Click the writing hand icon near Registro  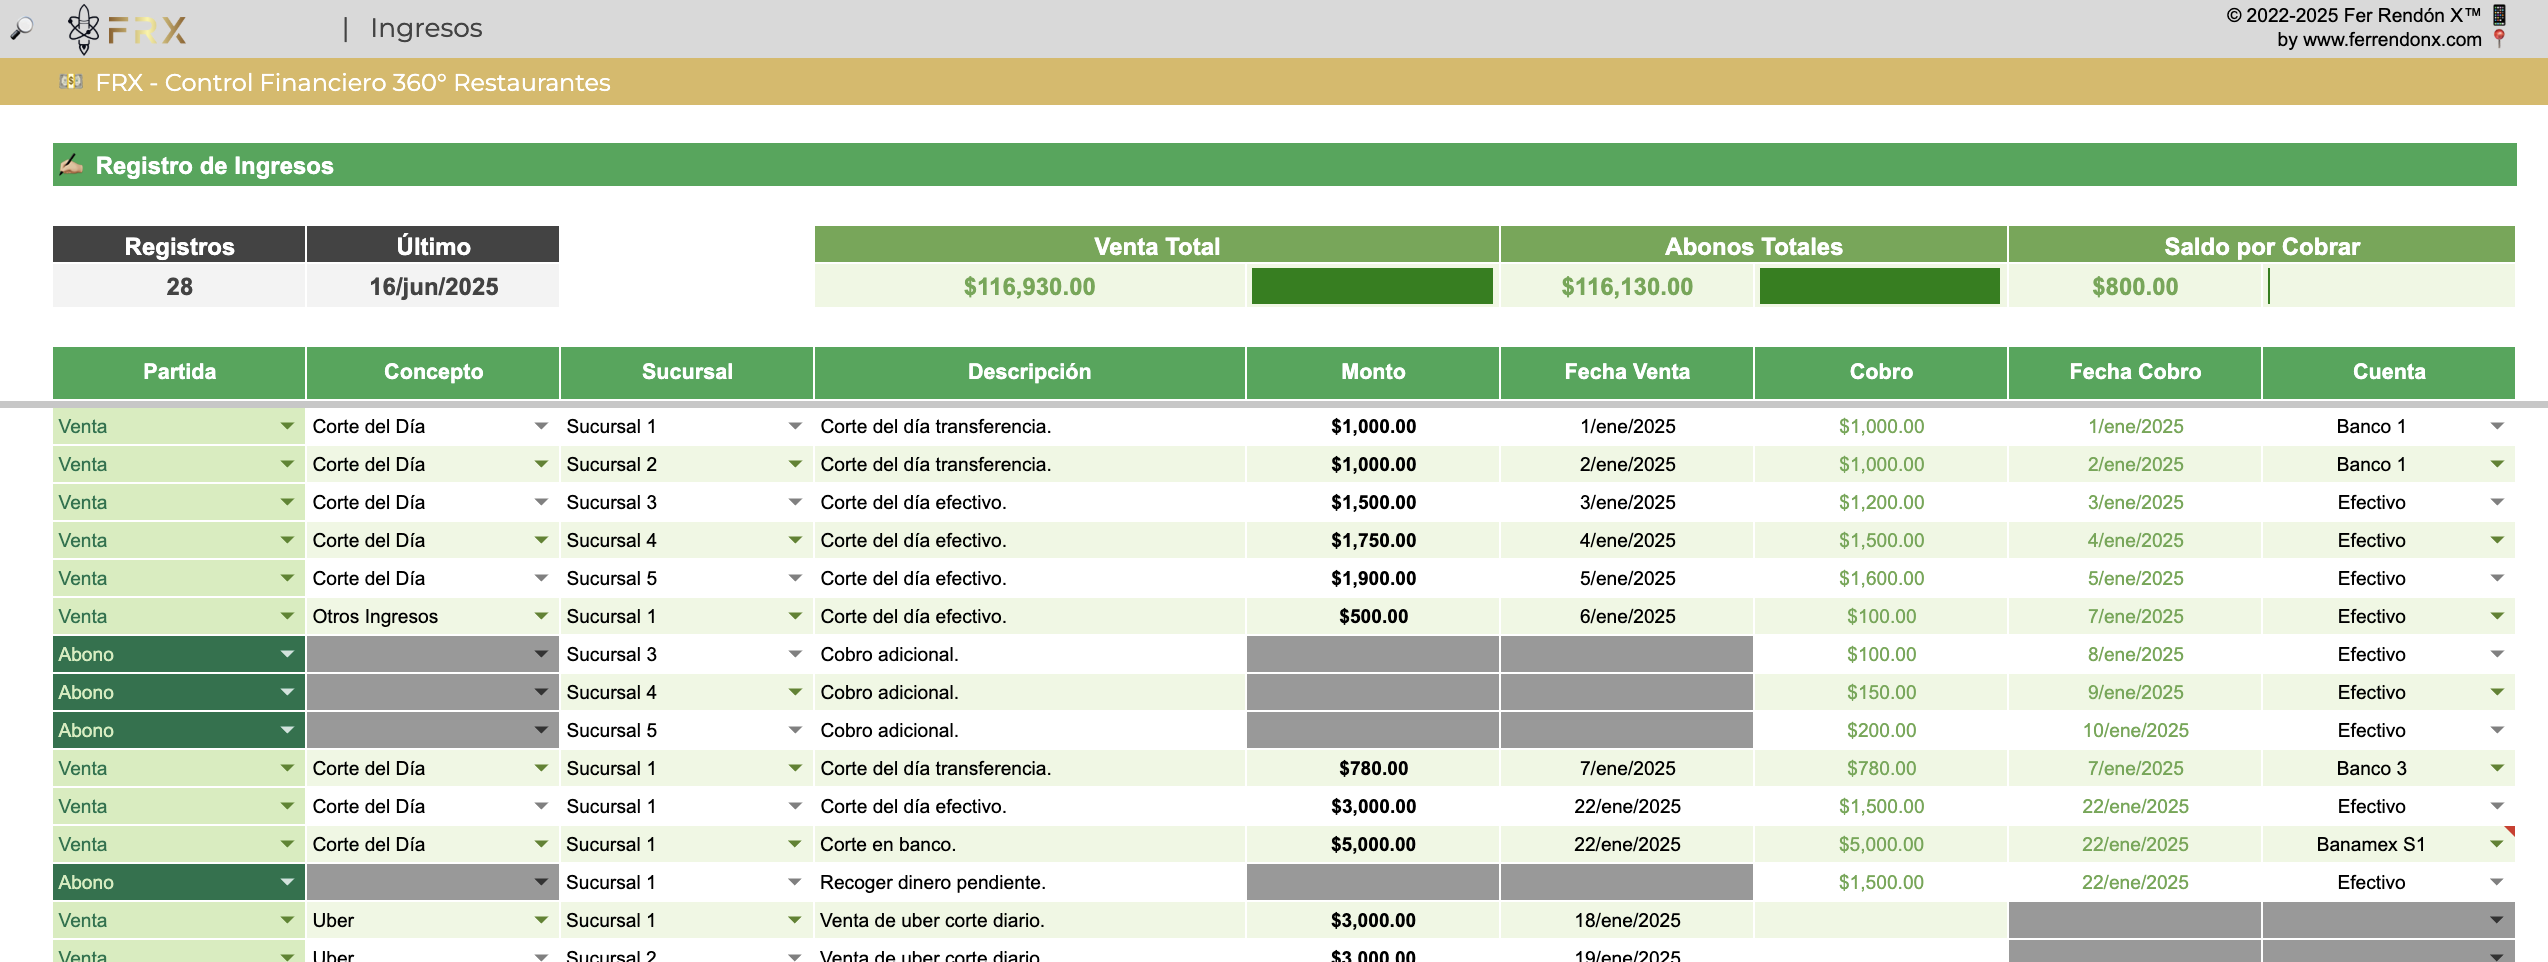(x=71, y=165)
